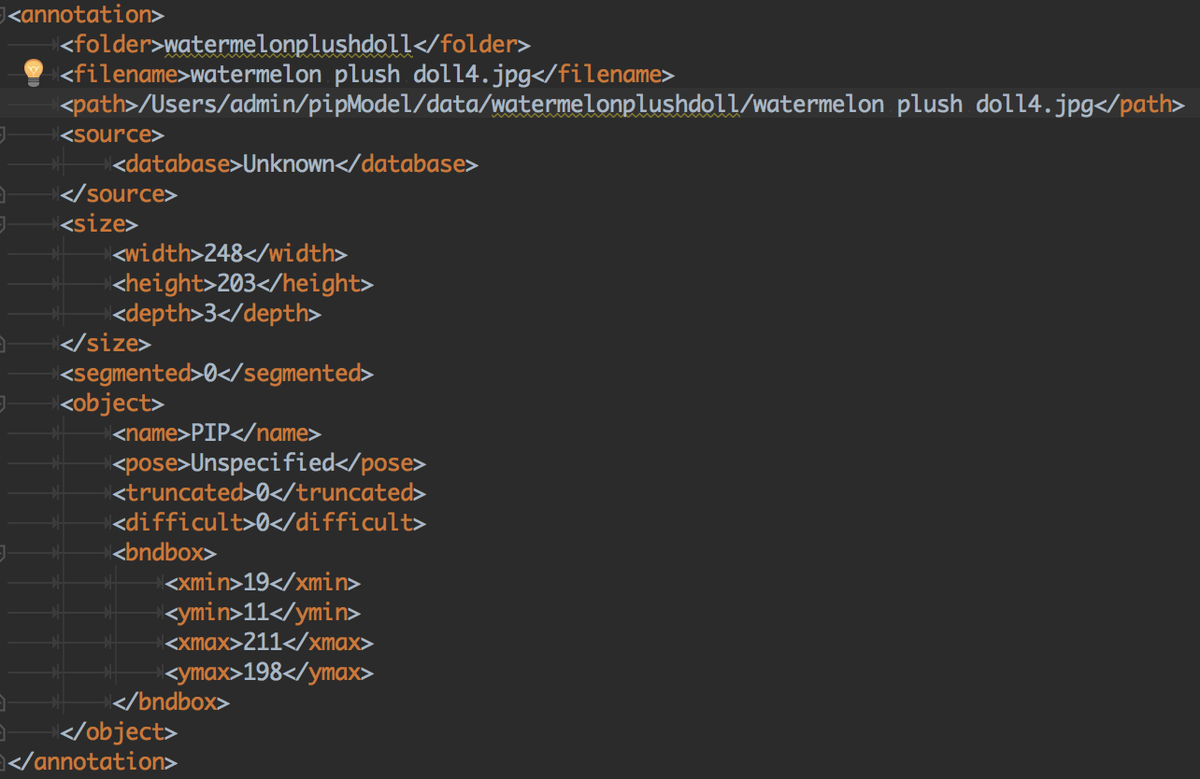Screen dimensions: 1200x779
Task: Collapse the source element fold marker
Action: pyautogui.click(x=3, y=134)
